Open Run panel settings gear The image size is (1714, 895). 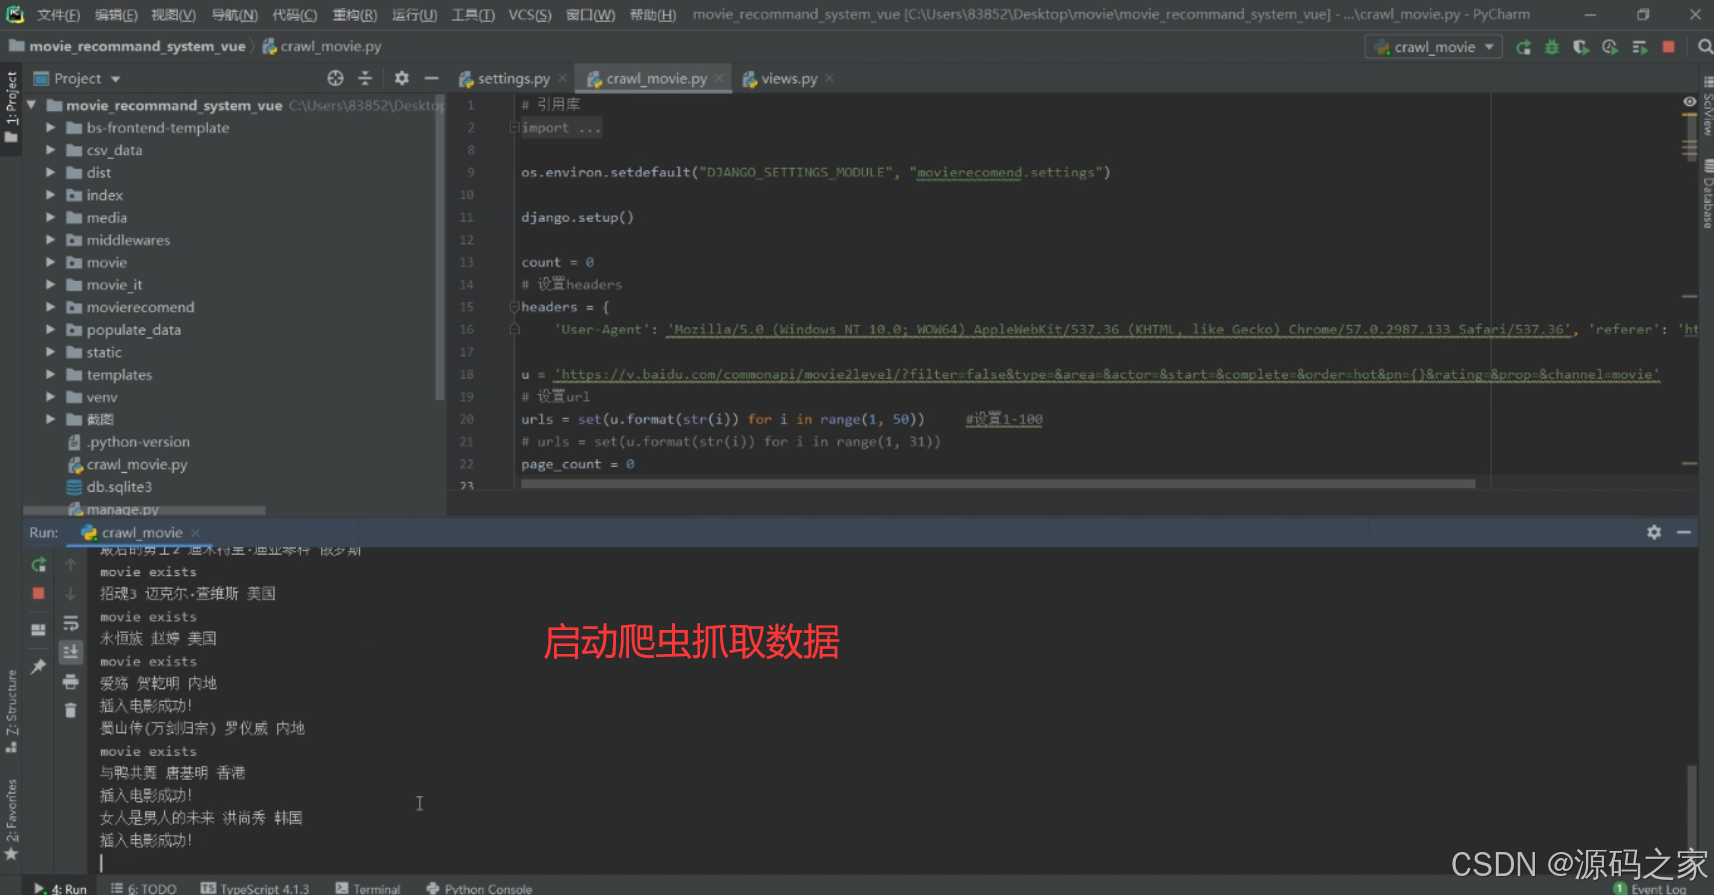pos(1654,532)
